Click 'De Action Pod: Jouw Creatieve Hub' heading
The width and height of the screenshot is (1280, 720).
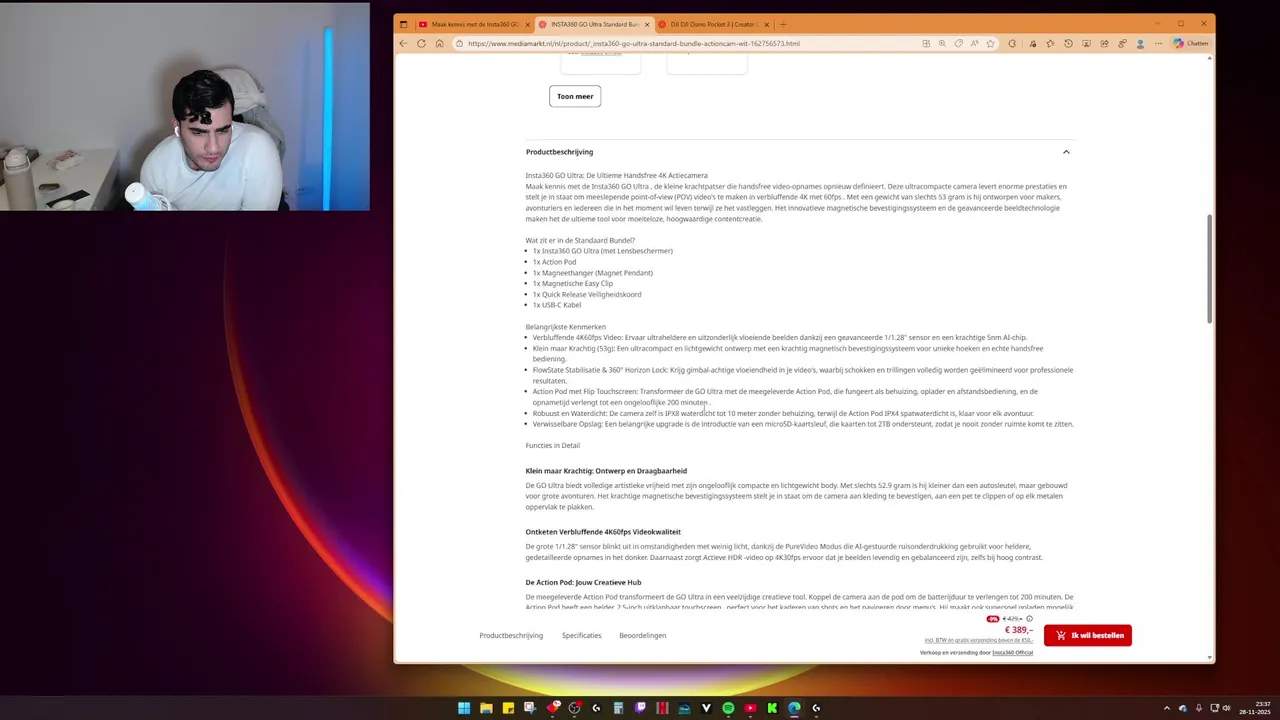point(583,582)
